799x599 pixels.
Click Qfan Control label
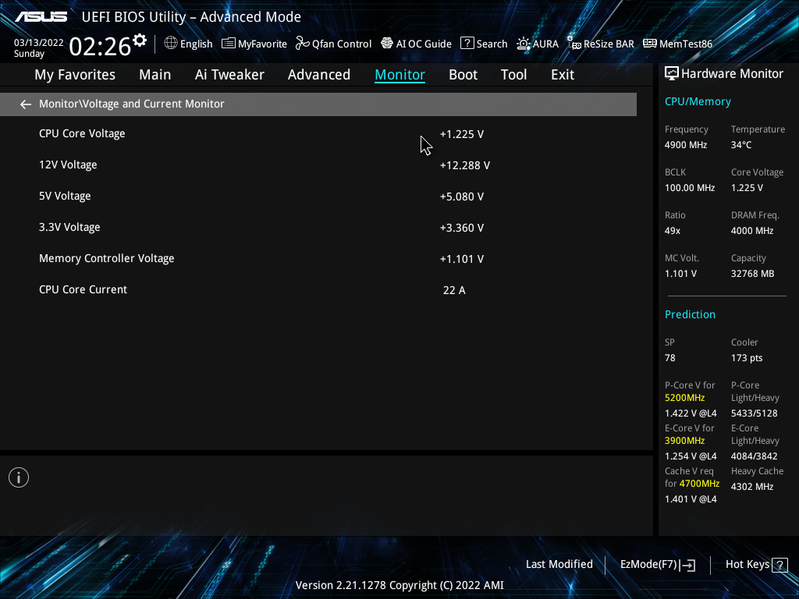tap(342, 44)
